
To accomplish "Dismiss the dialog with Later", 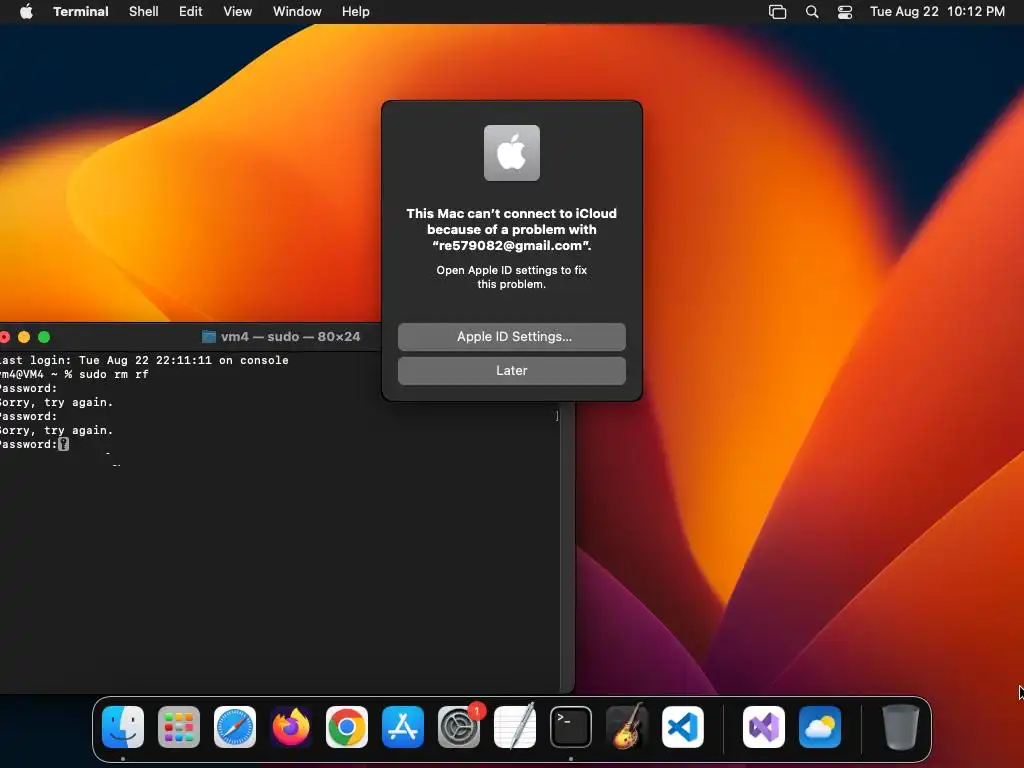I will click(512, 370).
